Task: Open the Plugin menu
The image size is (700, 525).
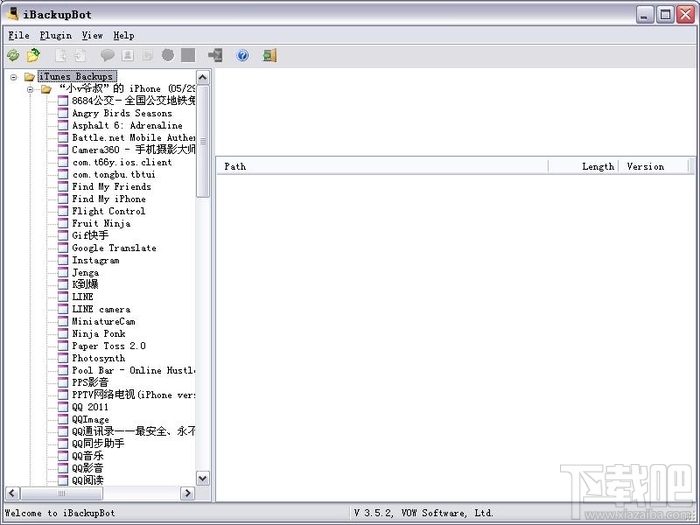Action: tap(56, 35)
